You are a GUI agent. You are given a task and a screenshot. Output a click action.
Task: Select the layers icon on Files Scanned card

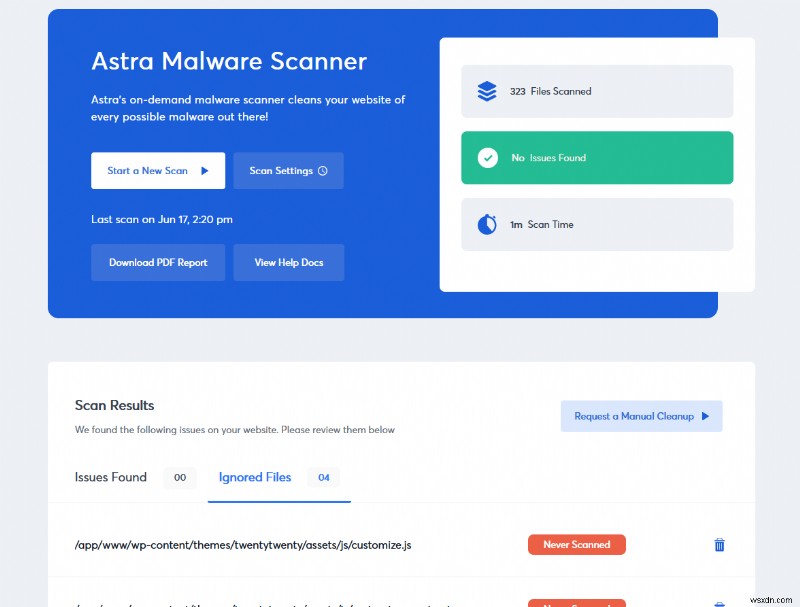(x=487, y=90)
